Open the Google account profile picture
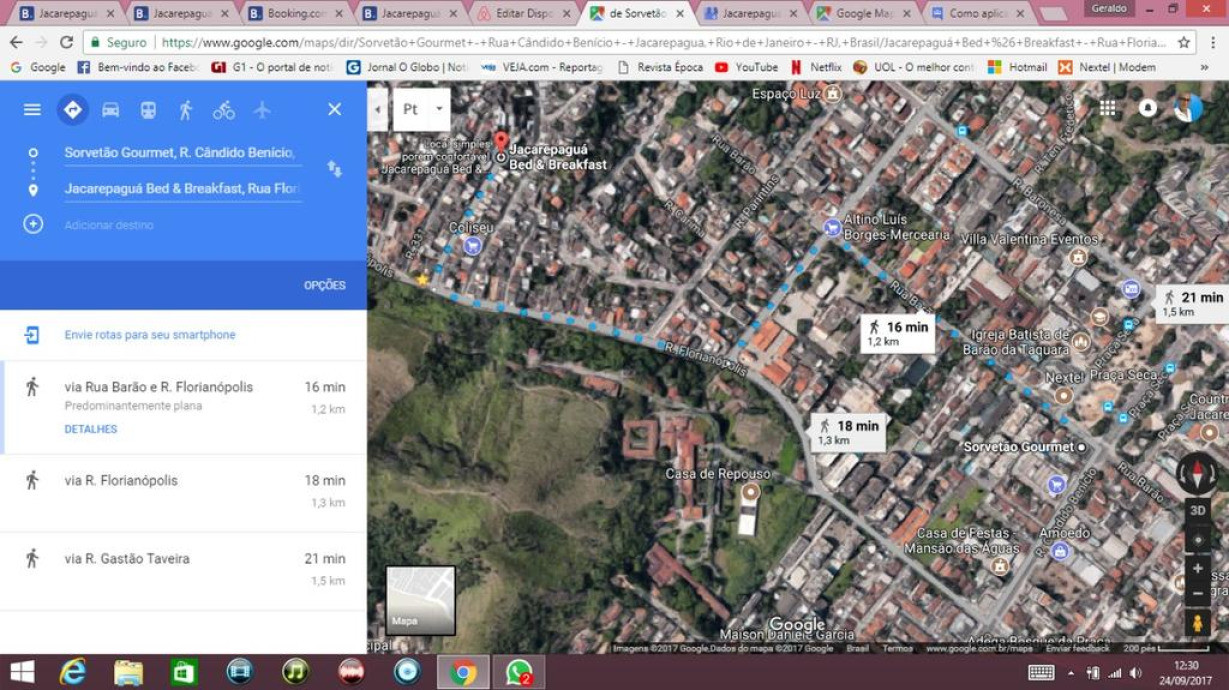Screen dimensions: 1229x690 (1188, 108)
